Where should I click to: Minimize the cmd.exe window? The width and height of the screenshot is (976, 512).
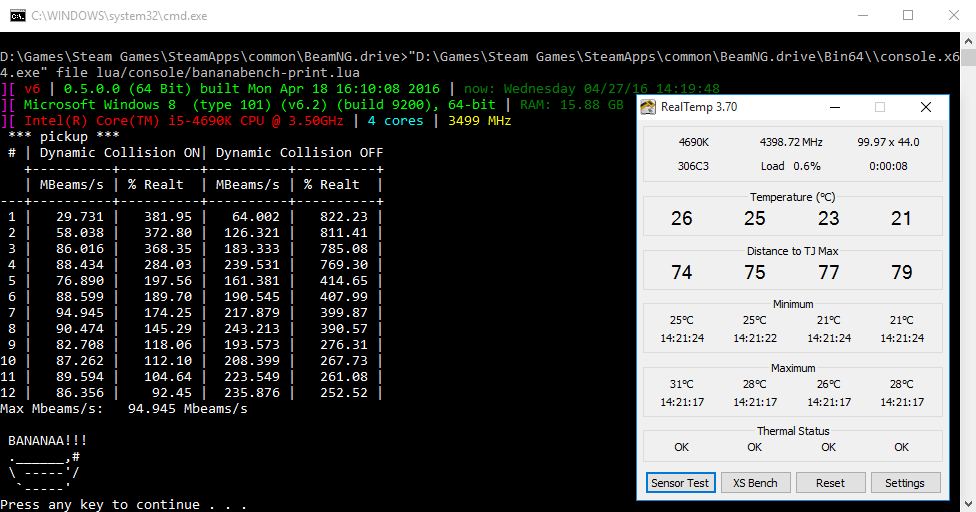tap(863, 16)
